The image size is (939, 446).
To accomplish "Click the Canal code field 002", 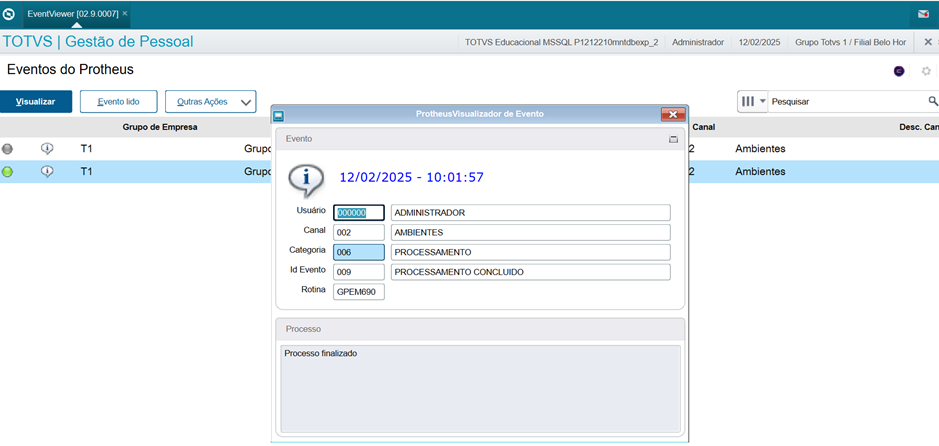I will click(359, 232).
